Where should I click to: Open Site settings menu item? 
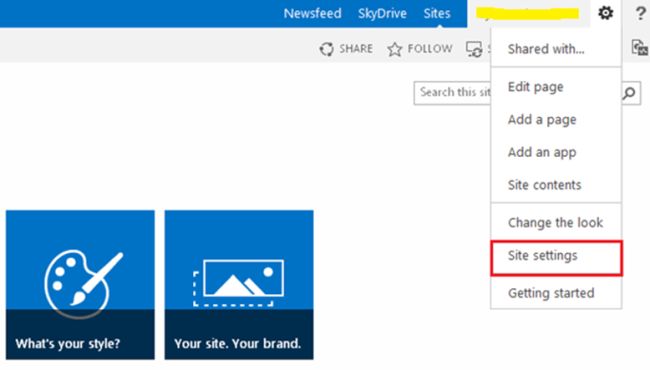556,258
